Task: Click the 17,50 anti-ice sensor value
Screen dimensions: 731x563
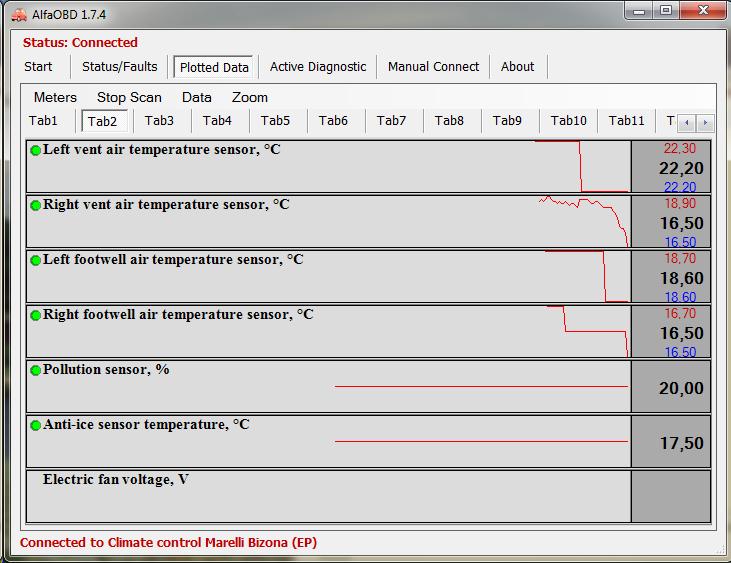Action: coord(682,443)
